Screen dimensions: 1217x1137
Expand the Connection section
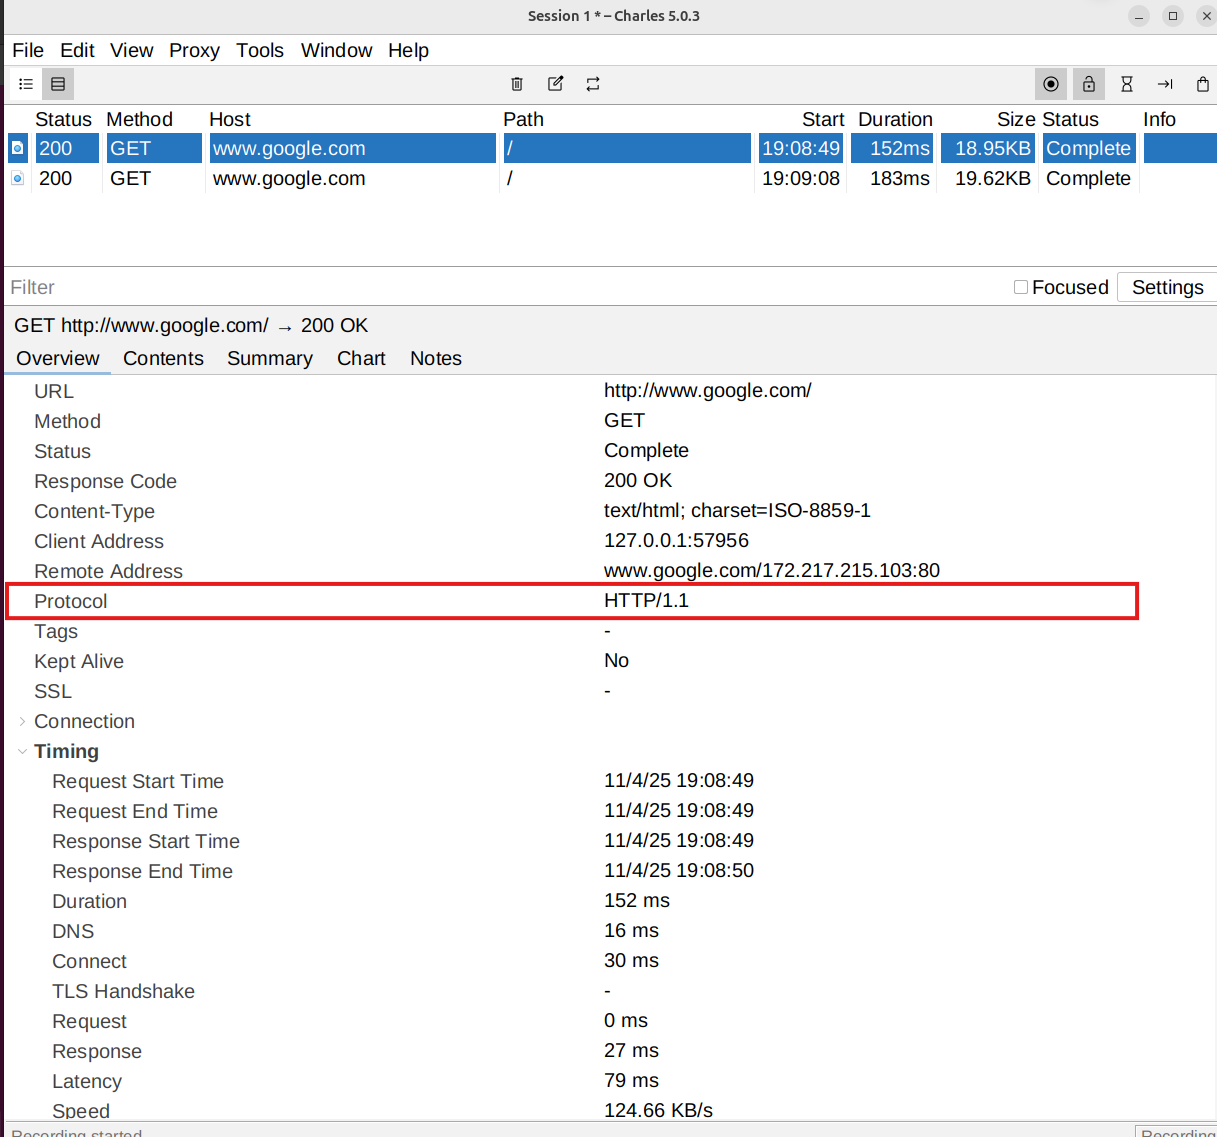point(22,721)
